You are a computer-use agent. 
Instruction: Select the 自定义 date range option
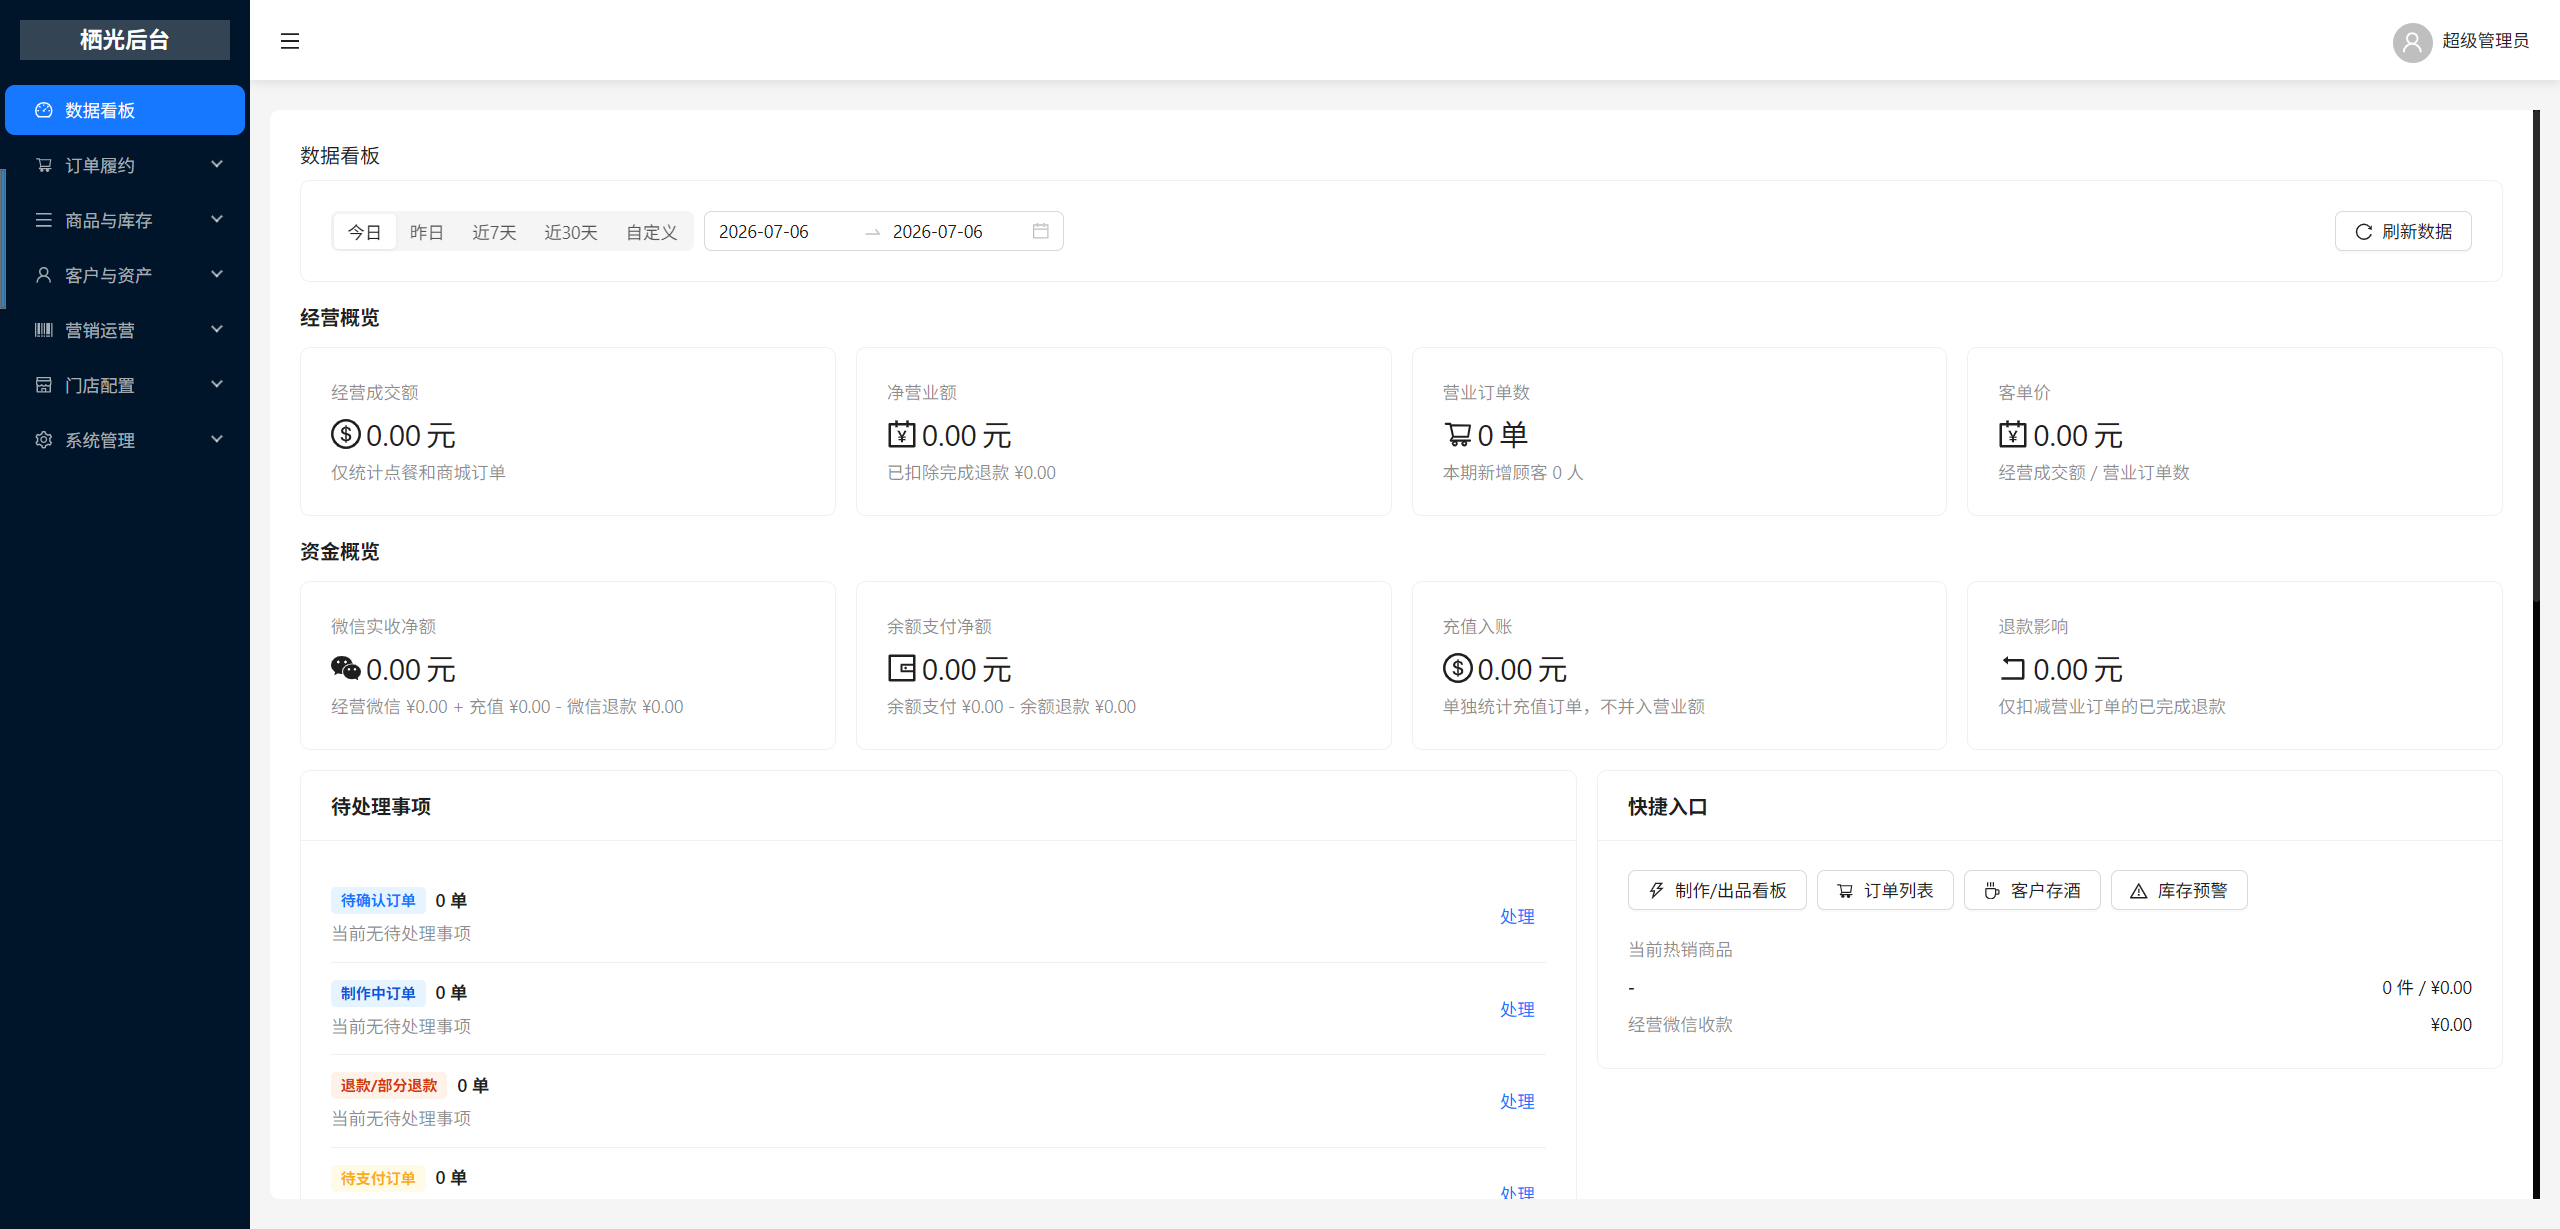[652, 232]
